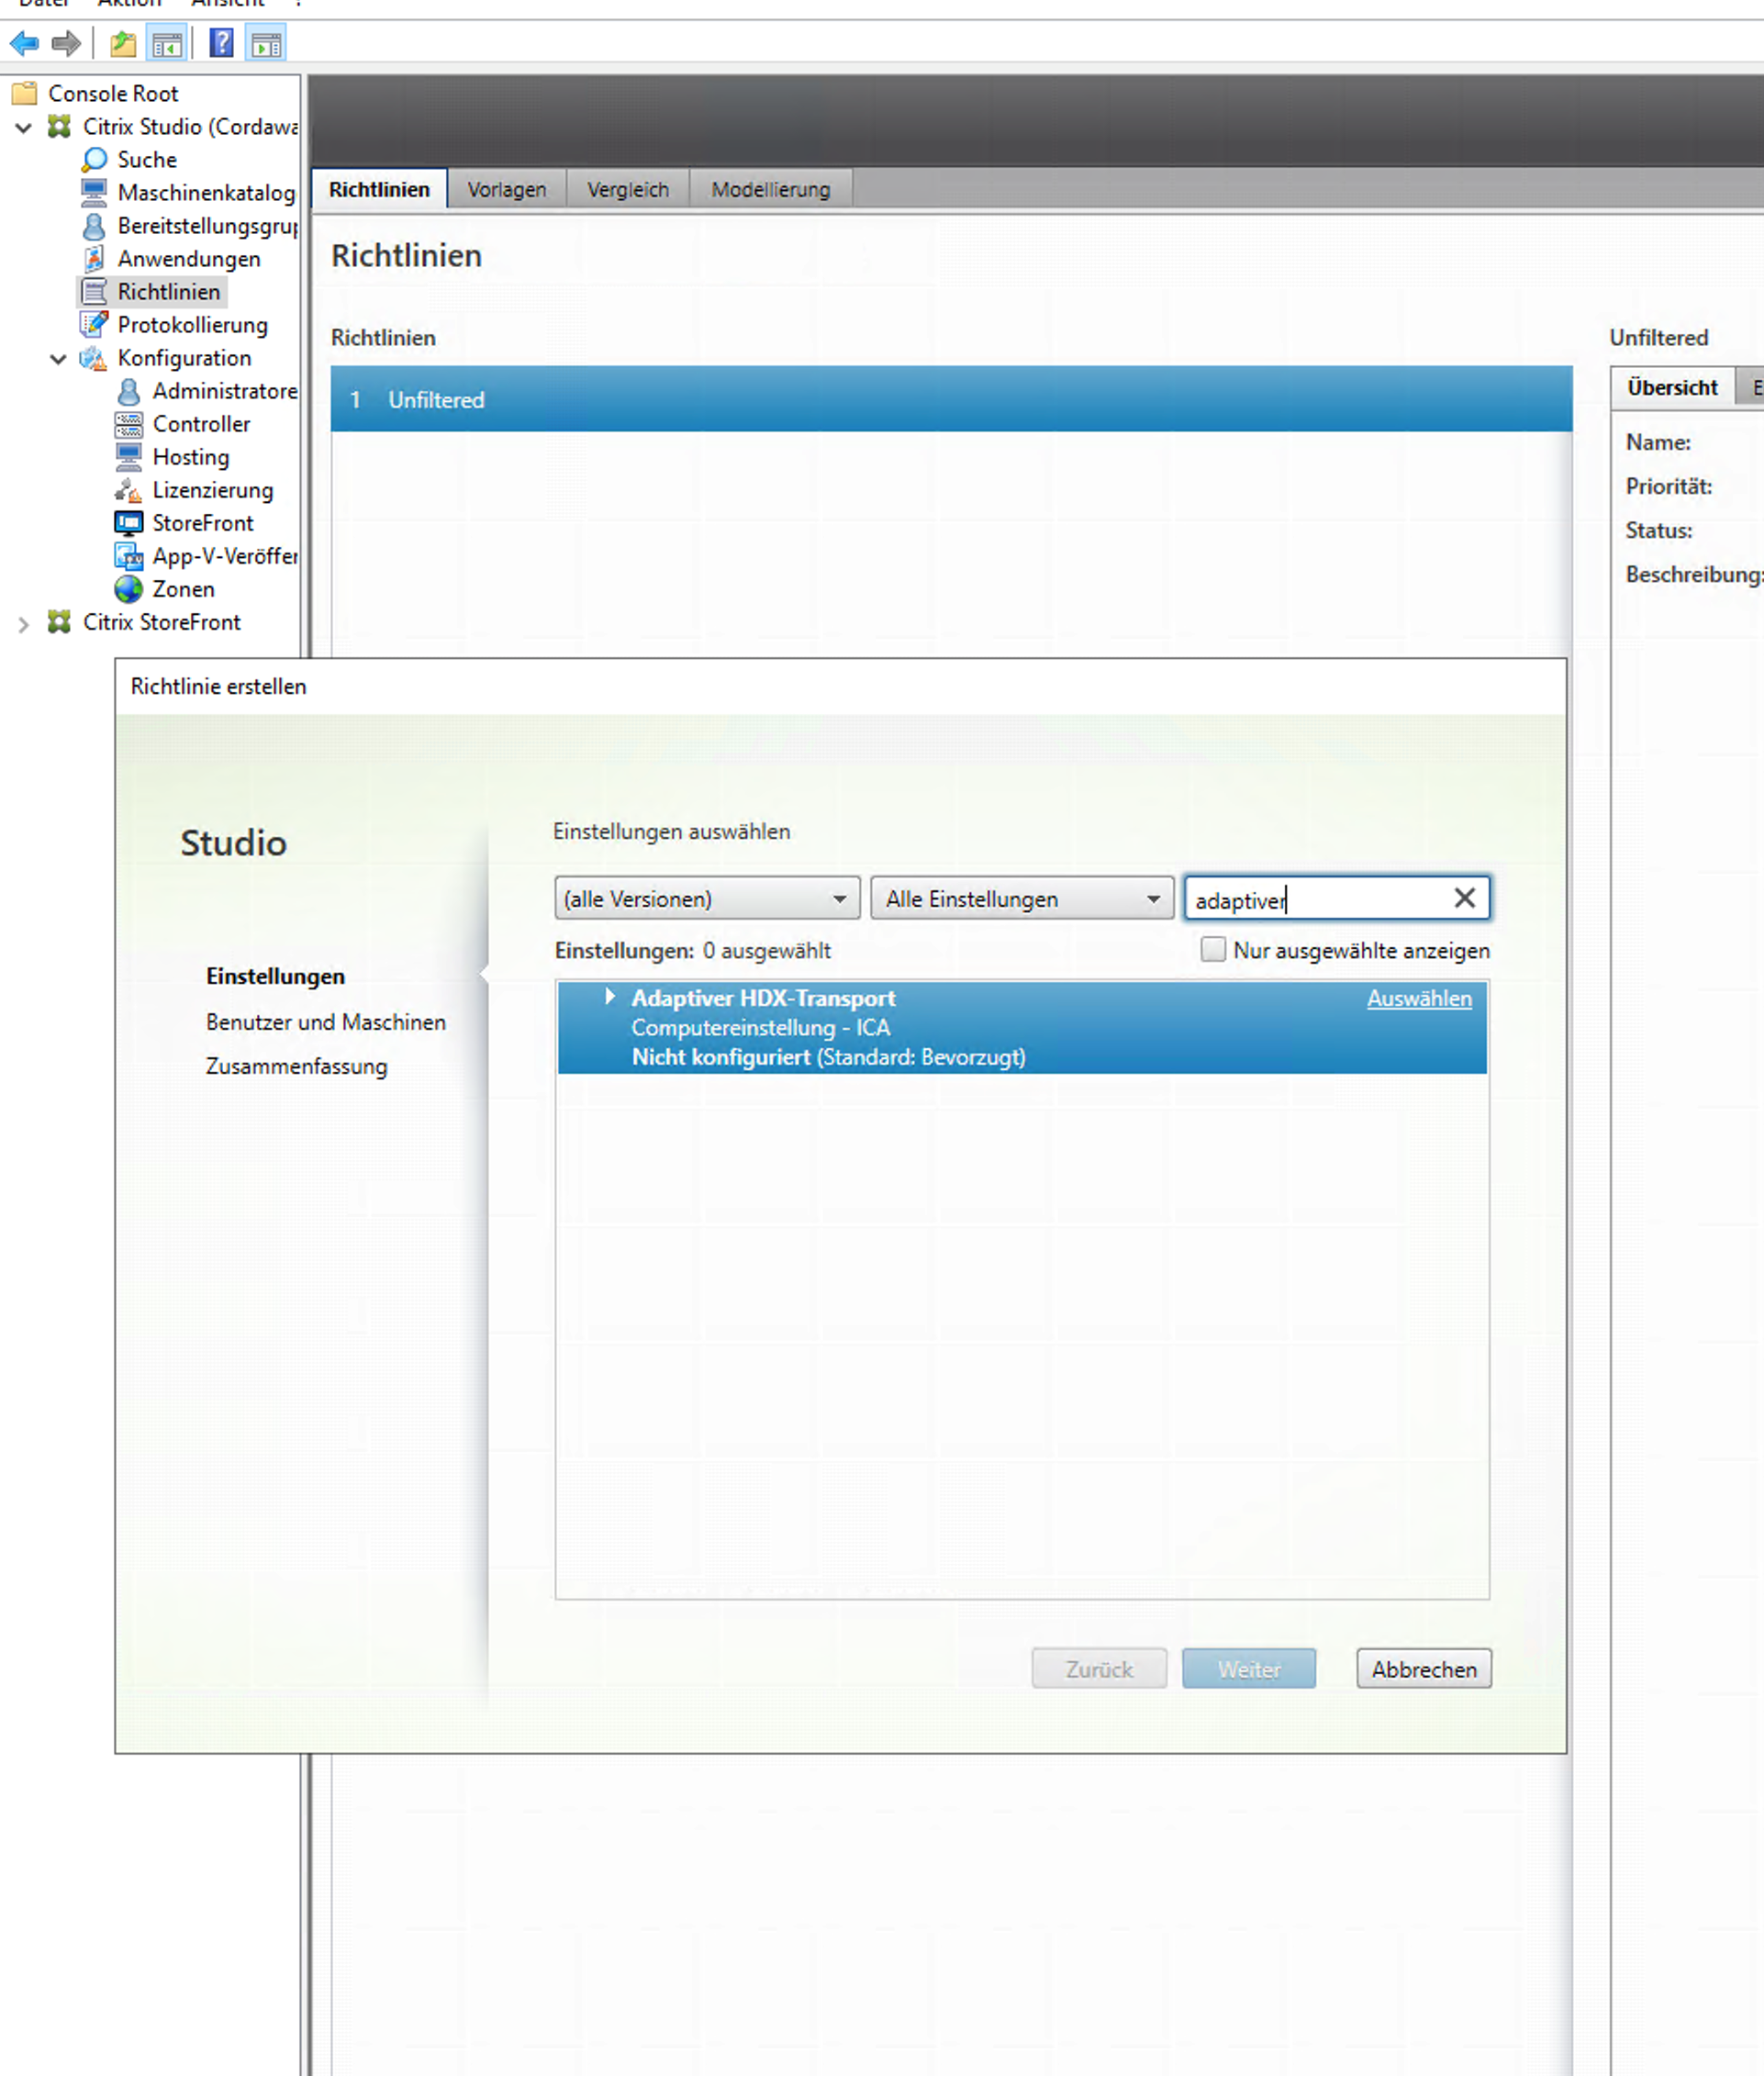Switch to the Vergleich tab

click(628, 189)
